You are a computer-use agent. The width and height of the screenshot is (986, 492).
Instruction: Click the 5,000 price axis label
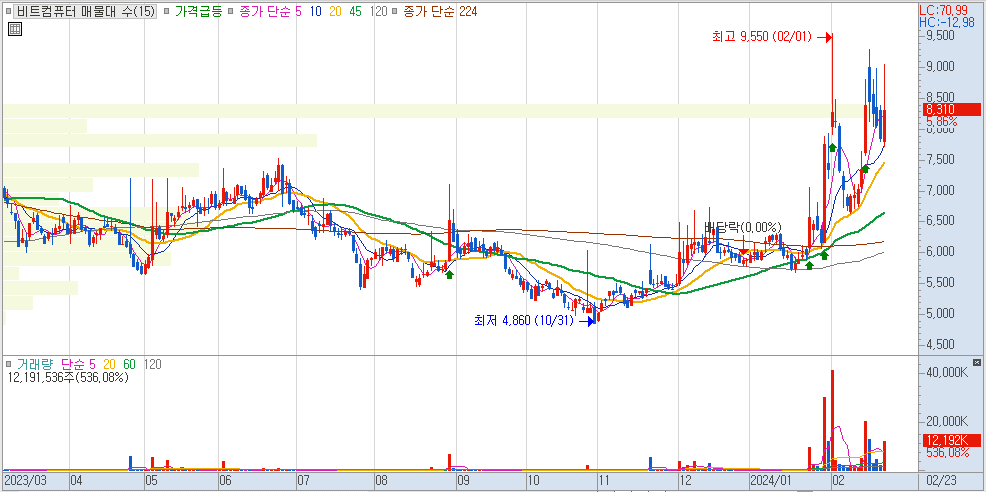(x=940, y=313)
